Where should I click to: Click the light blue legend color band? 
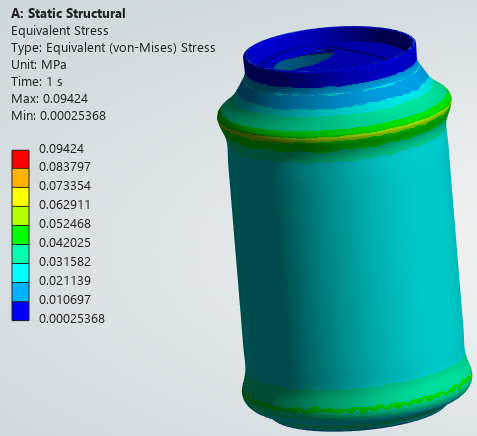[20, 292]
